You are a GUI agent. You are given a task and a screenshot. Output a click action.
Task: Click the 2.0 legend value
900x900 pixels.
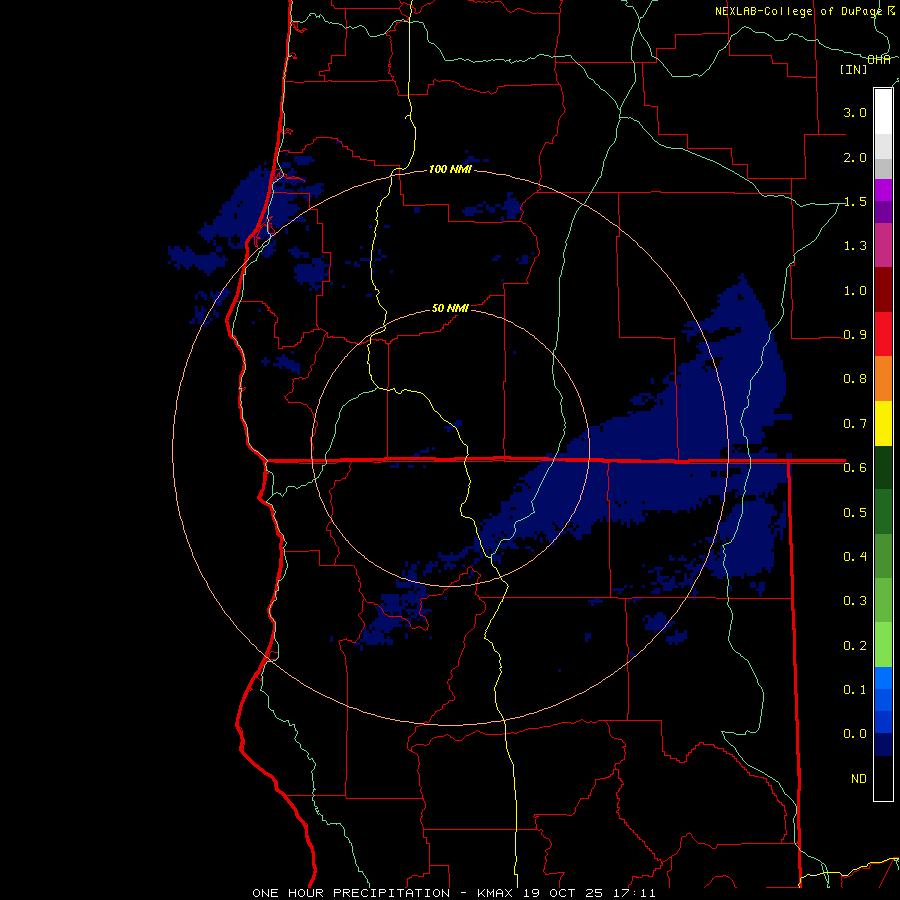pos(855,157)
